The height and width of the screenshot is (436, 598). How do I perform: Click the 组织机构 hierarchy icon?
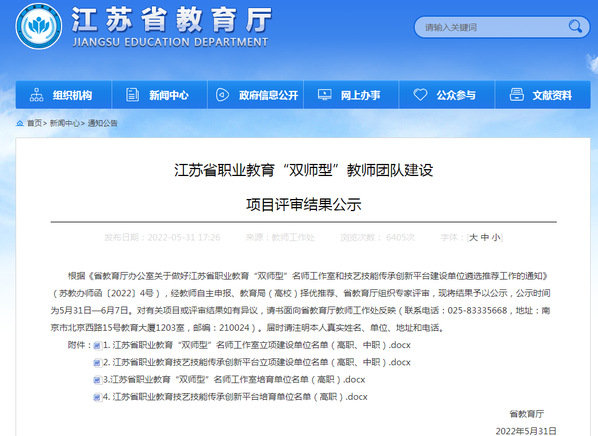pos(37,95)
